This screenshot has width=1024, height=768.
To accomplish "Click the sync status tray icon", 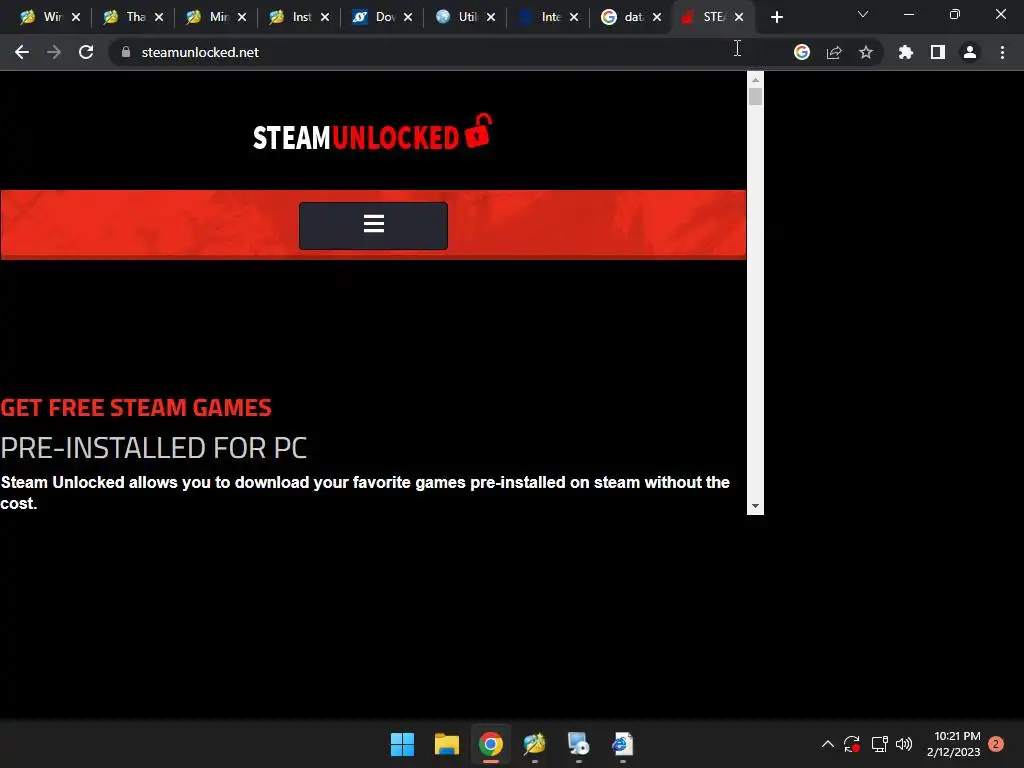I will point(852,744).
